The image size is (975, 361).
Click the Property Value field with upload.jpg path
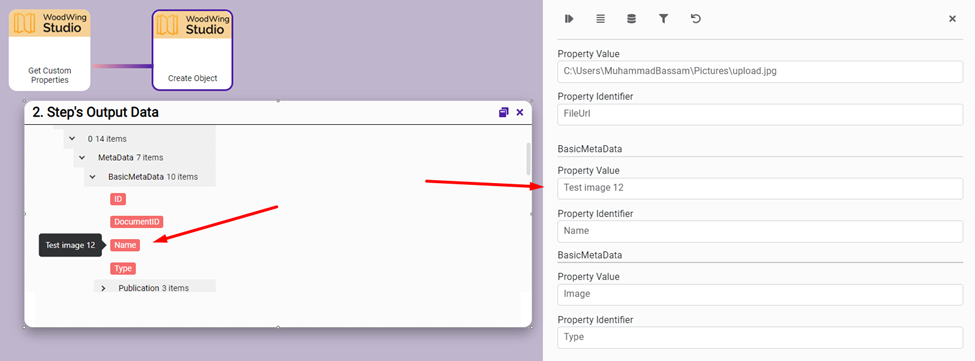point(760,71)
